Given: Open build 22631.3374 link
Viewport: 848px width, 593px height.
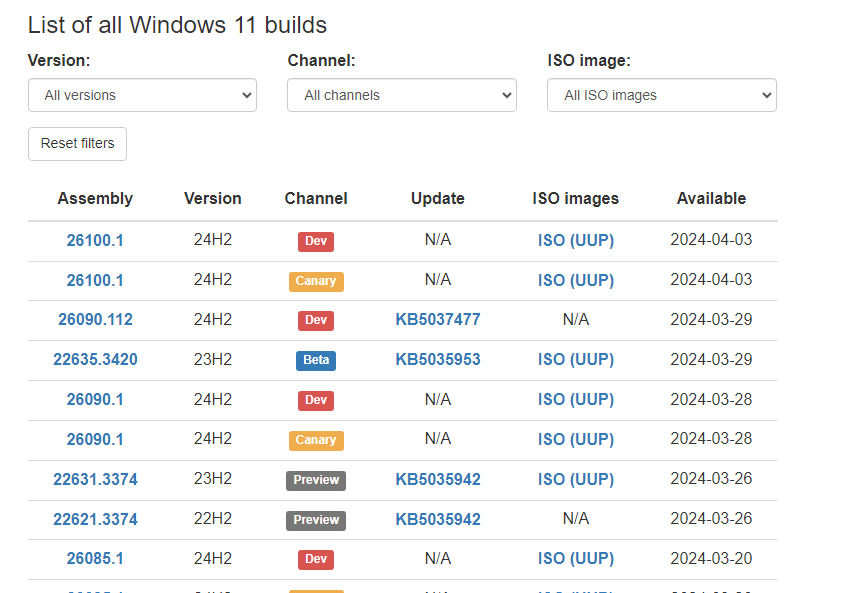Looking at the screenshot, I should click(95, 479).
